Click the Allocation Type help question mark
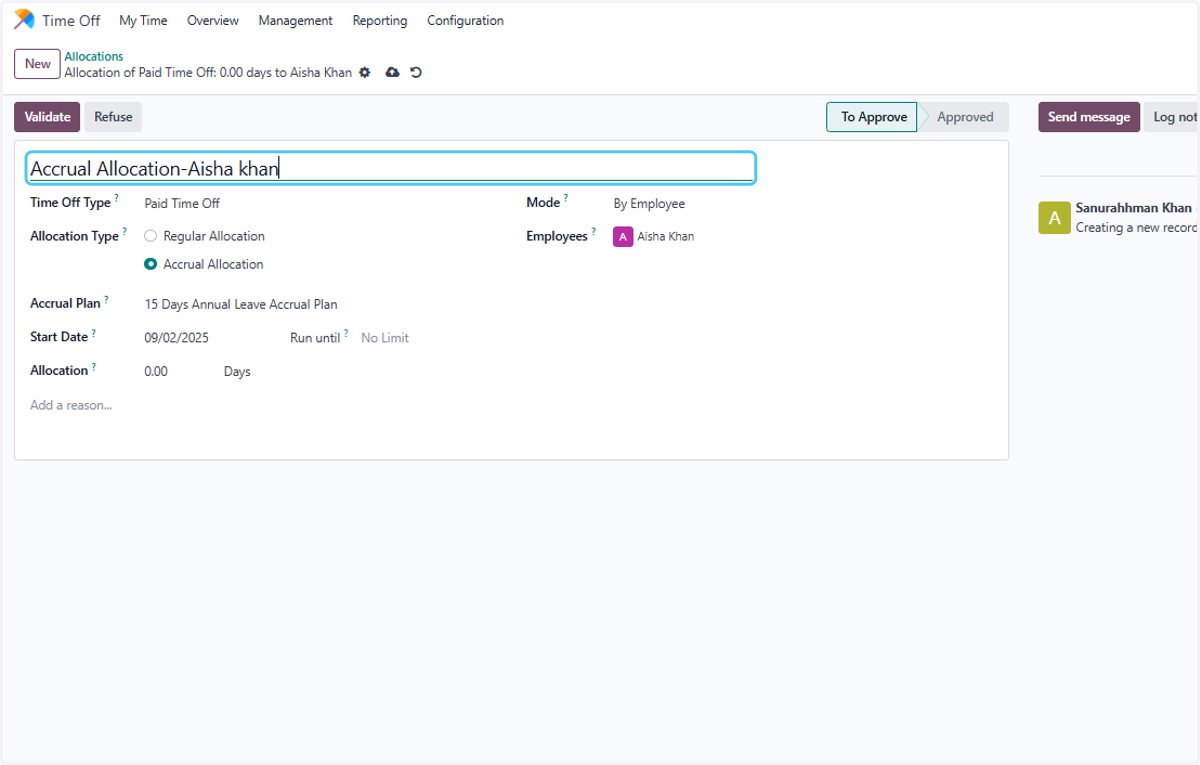This screenshot has width=1200, height=765. tap(125, 232)
